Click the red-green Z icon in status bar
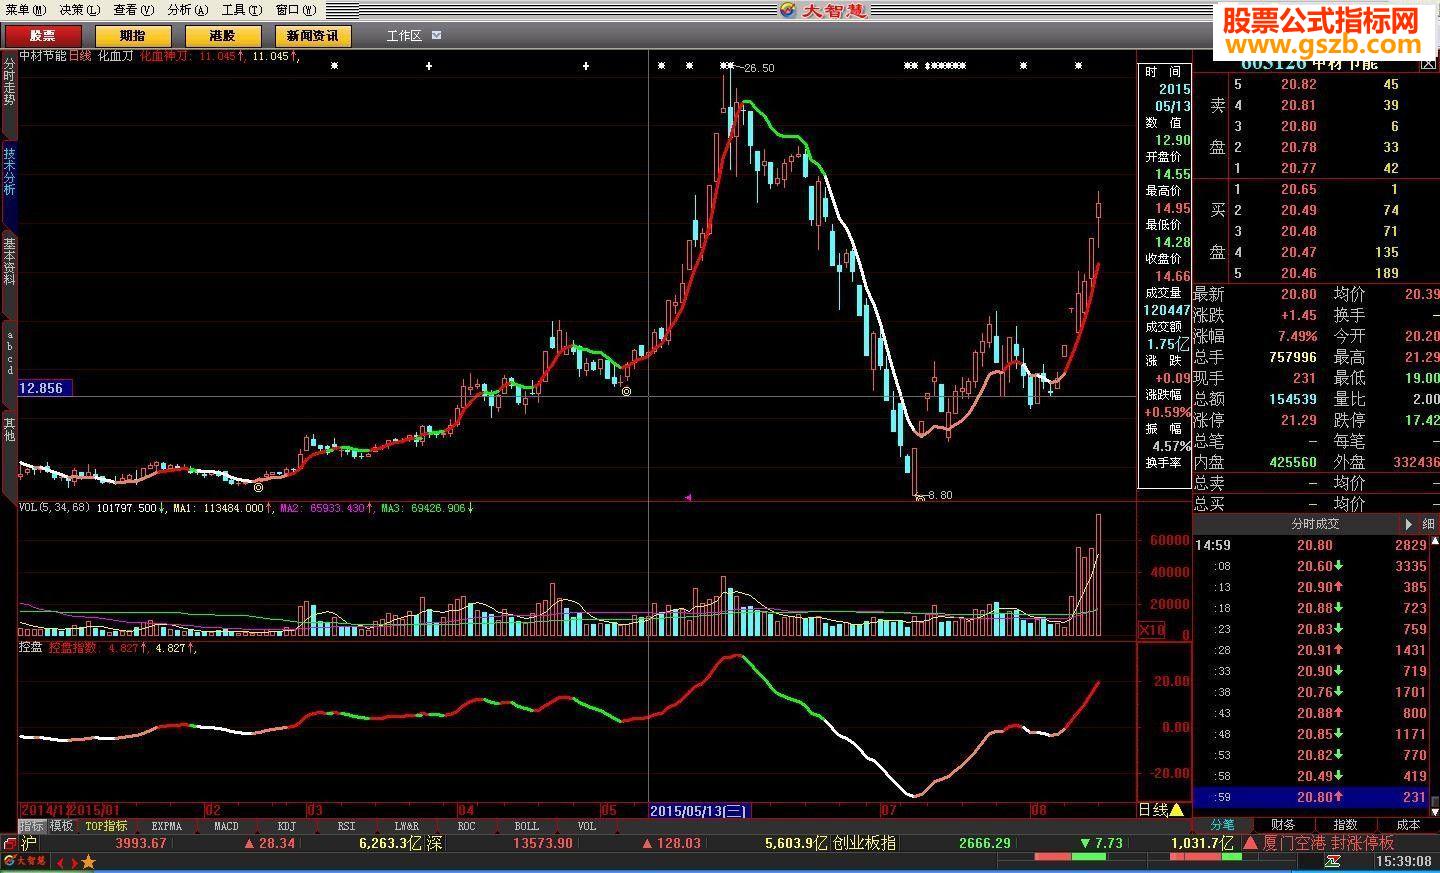 [x=1333, y=861]
